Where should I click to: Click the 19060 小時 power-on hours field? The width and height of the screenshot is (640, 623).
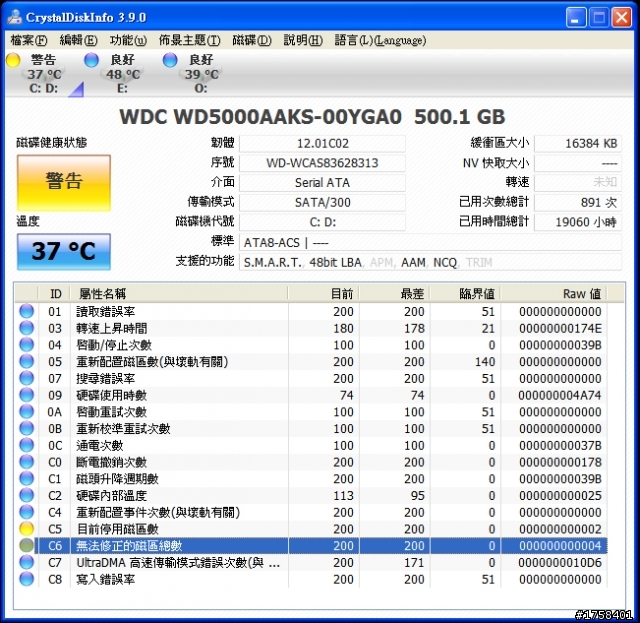point(578,222)
